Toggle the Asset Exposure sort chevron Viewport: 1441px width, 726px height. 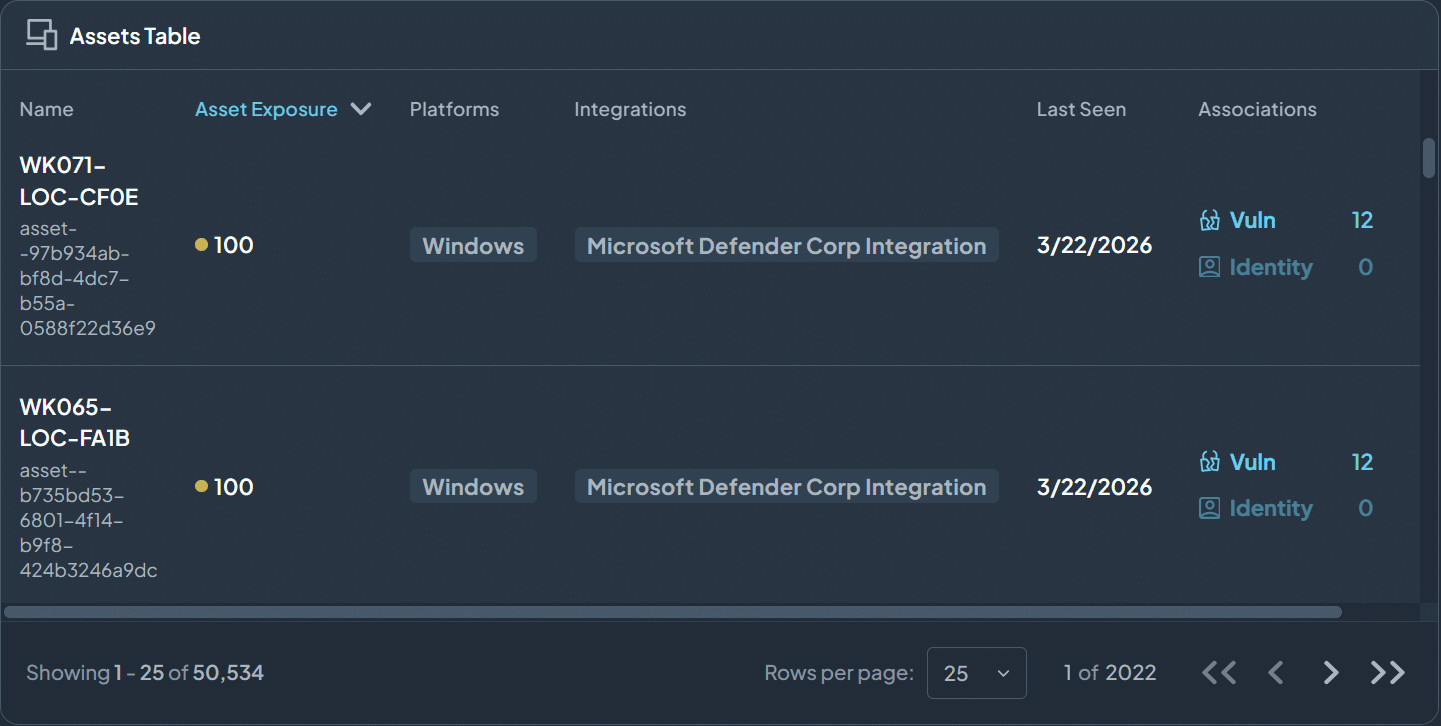[361, 109]
